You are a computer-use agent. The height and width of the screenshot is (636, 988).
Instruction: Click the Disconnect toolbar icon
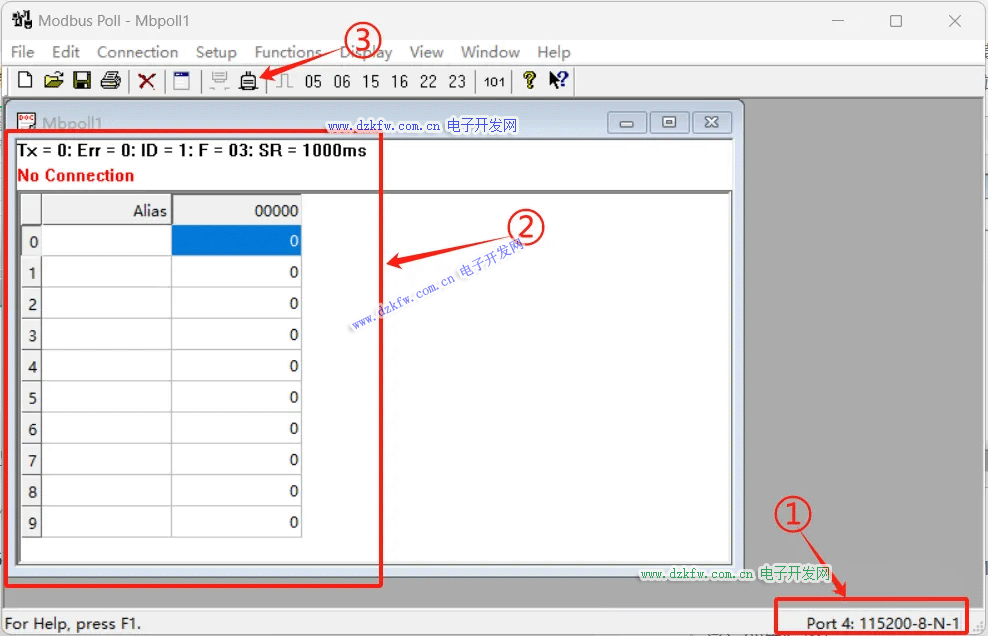point(219,81)
